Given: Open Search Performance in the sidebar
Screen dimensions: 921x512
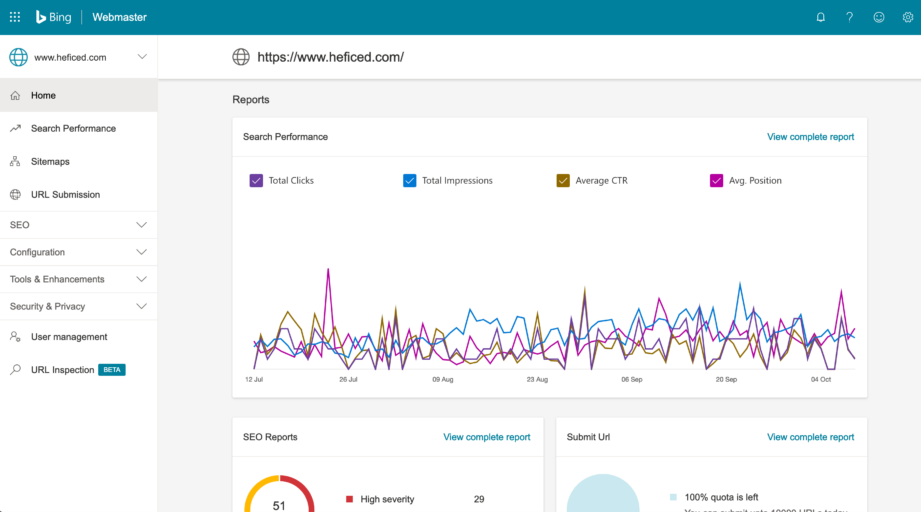Looking at the screenshot, I should 79,128.
